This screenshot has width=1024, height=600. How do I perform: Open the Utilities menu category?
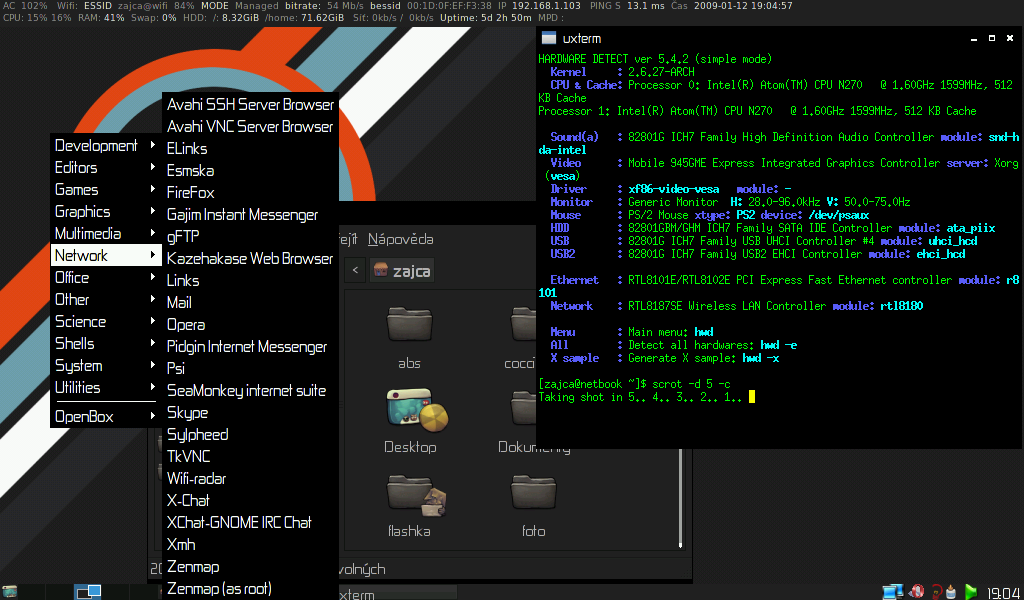coord(104,387)
